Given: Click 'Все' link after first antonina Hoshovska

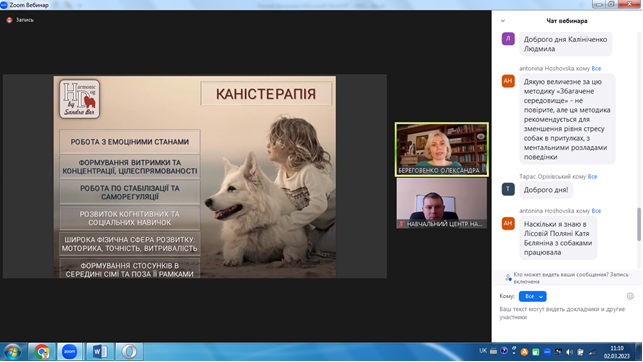Looking at the screenshot, I should [x=596, y=68].
